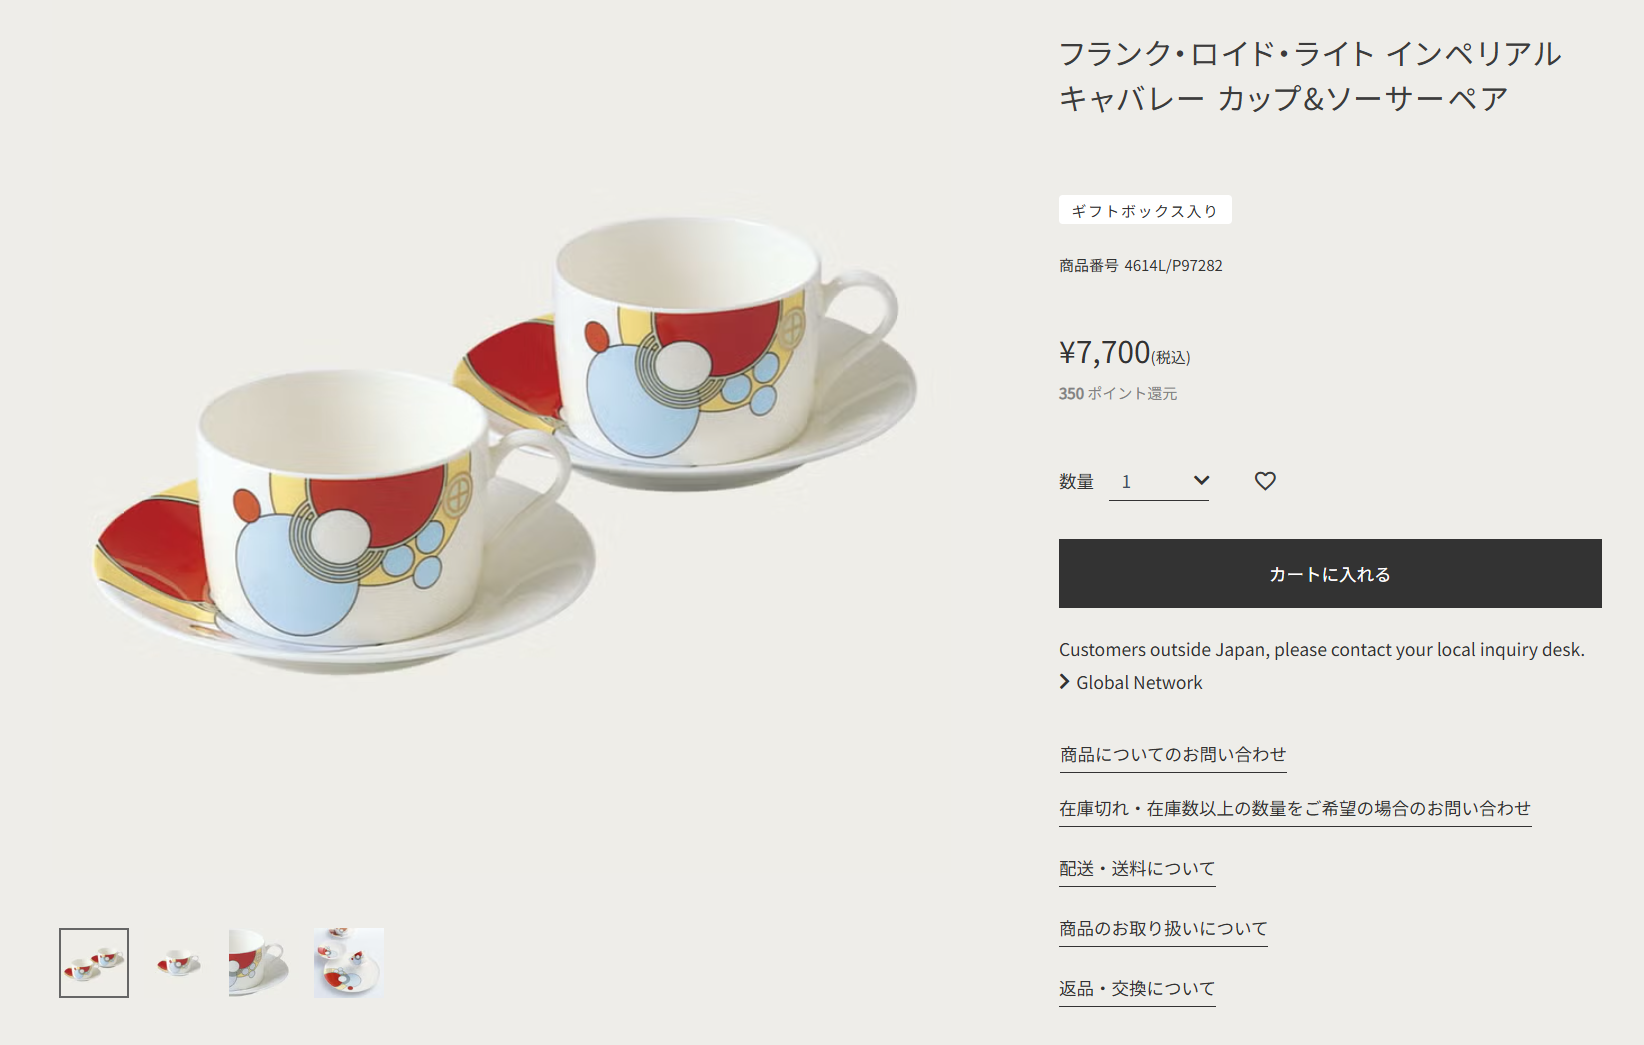1644x1045 pixels.
Task: Open 返品・交換について link
Action: [1137, 989]
